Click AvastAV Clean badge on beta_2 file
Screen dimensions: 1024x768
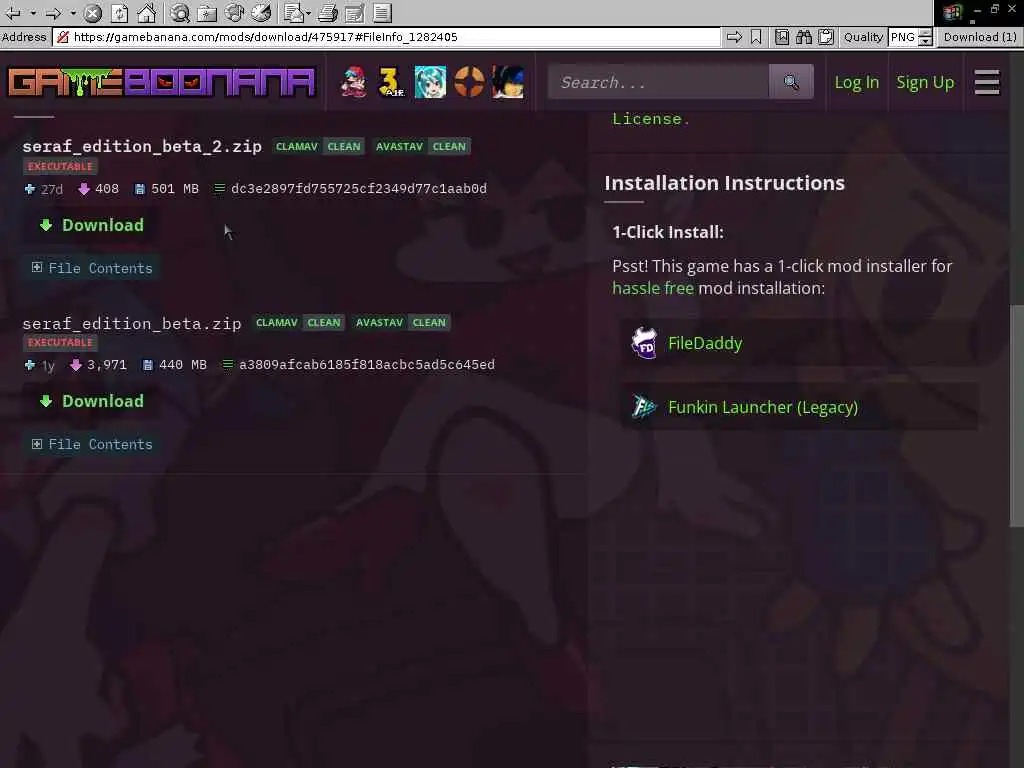coord(421,146)
